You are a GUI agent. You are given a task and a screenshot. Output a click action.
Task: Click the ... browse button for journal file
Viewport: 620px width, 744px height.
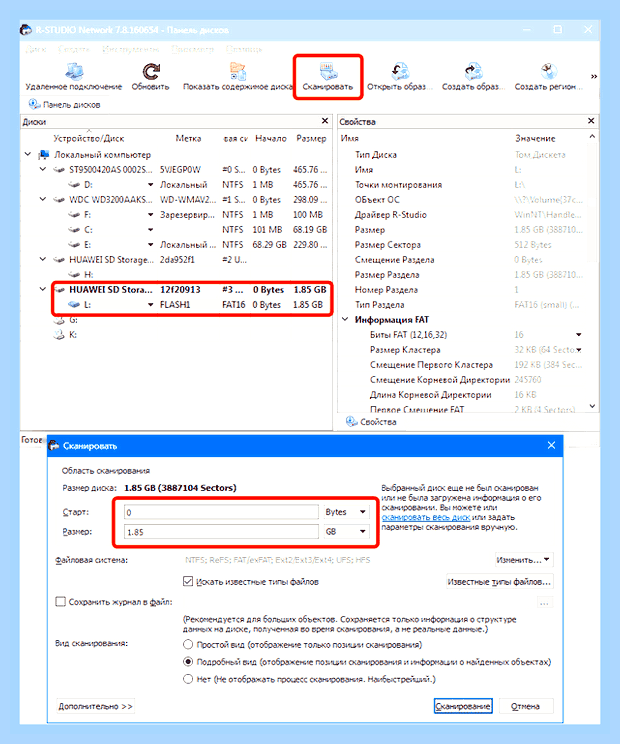[544, 603]
